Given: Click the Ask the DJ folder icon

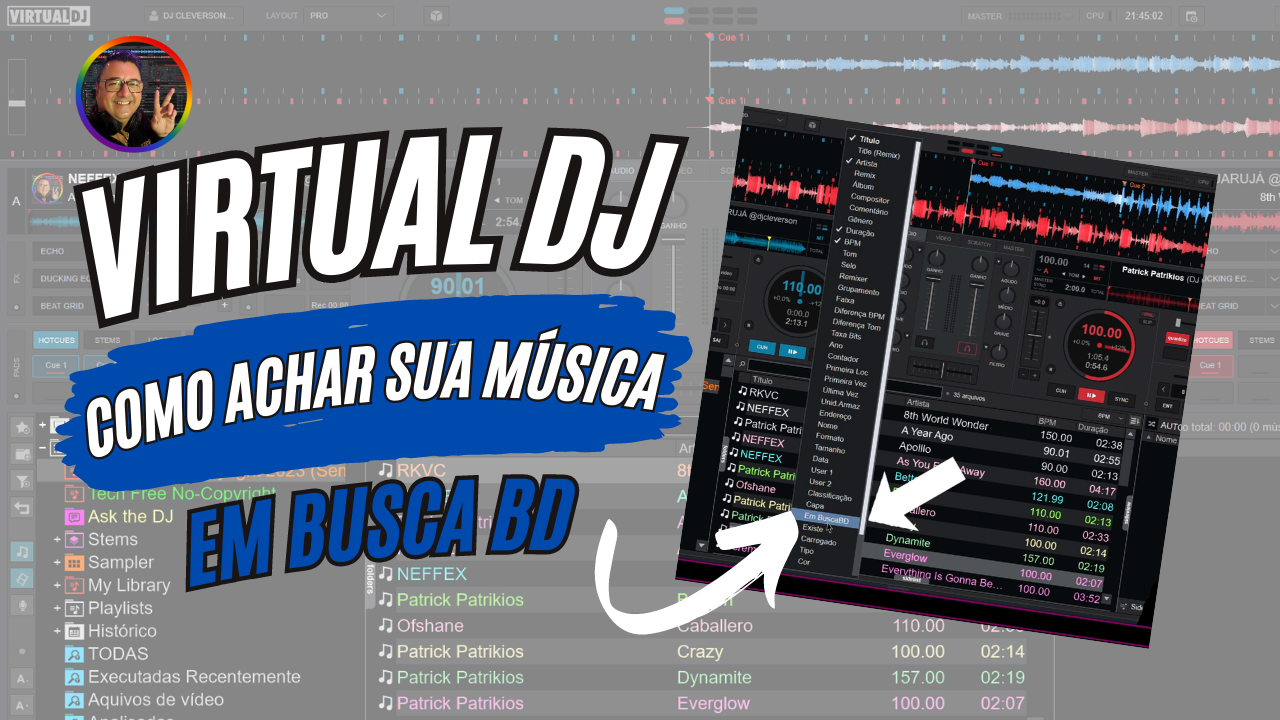Looking at the screenshot, I should 74,517.
